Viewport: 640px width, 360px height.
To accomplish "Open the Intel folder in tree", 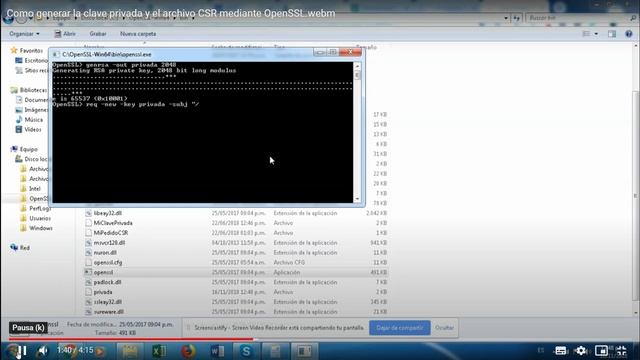I will (x=35, y=189).
